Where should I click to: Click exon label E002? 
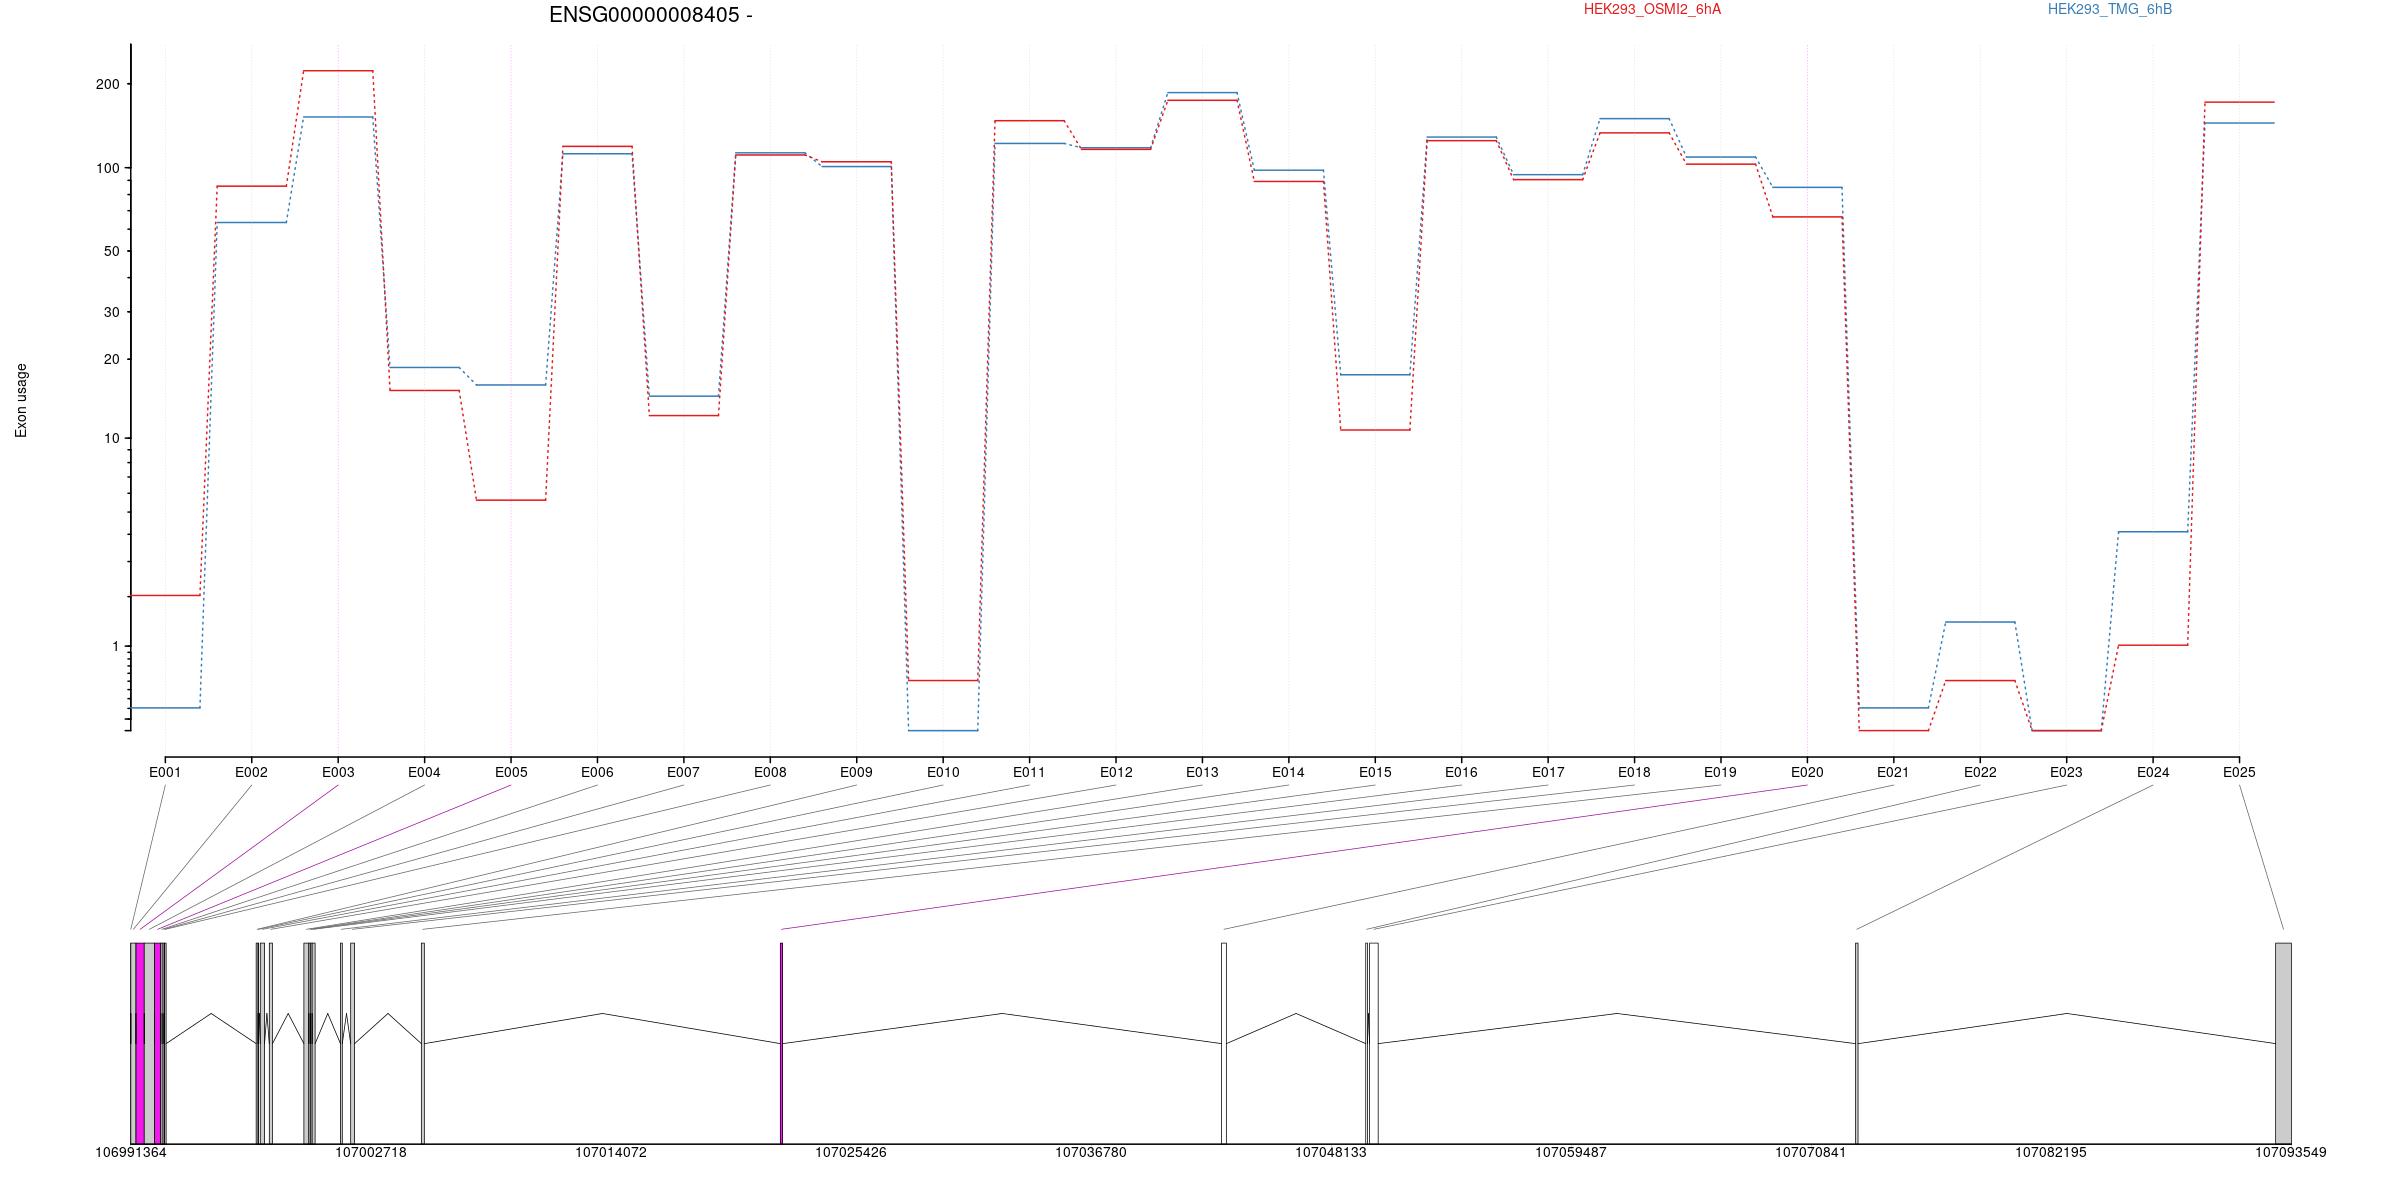(251, 772)
